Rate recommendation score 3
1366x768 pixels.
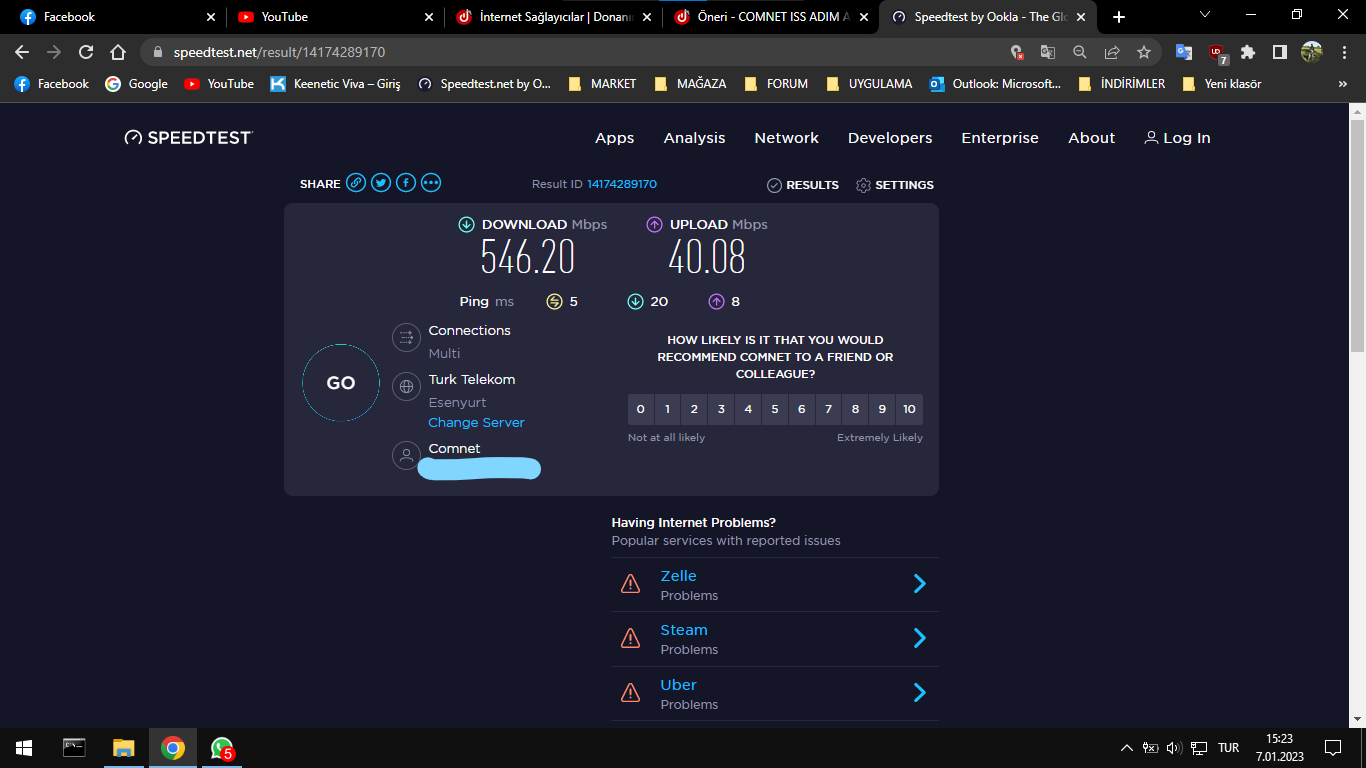pyautogui.click(x=721, y=409)
